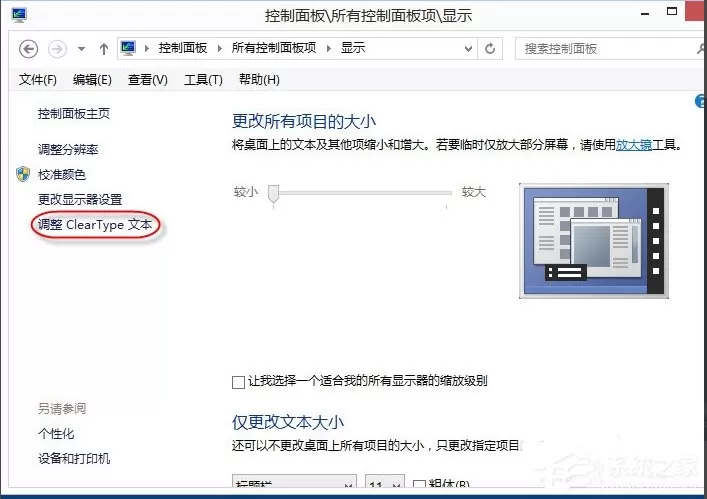The height and width of the screenshot is (499, 707).
Task: Click the shield icon next to 校准颜色
Action: [23, 174]
